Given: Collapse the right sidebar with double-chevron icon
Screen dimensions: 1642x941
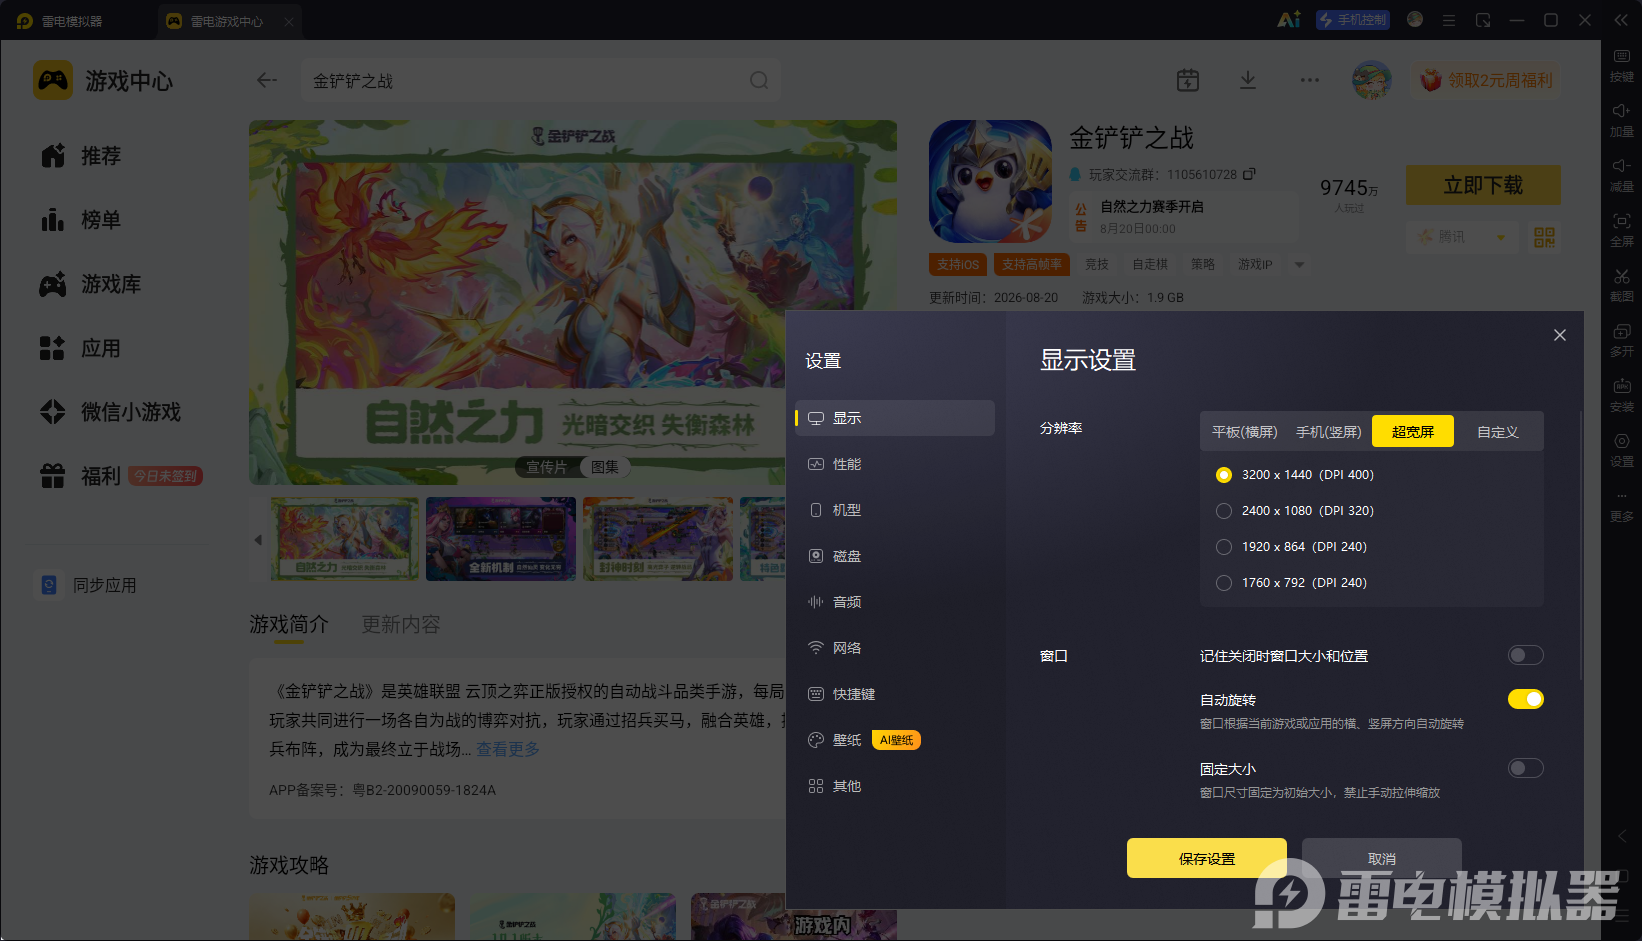Looking at the screenshot, I should (1621, 20).
